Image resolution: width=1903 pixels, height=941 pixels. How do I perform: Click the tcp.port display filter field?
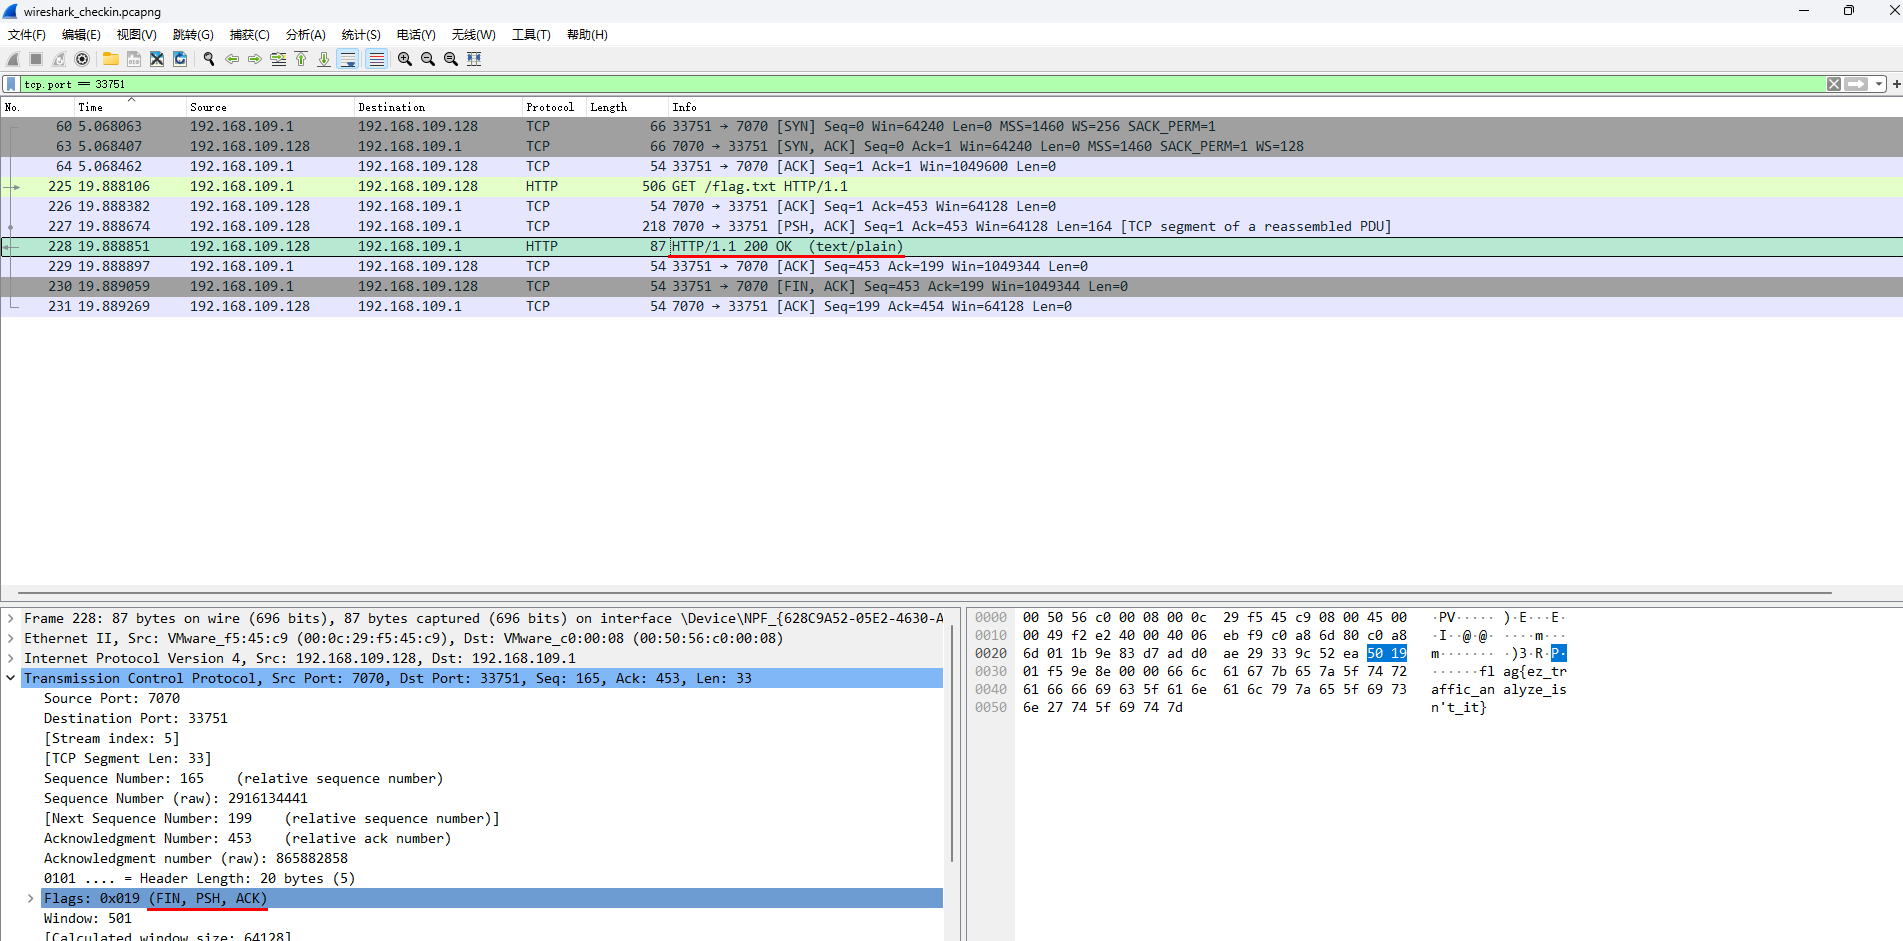900,84
